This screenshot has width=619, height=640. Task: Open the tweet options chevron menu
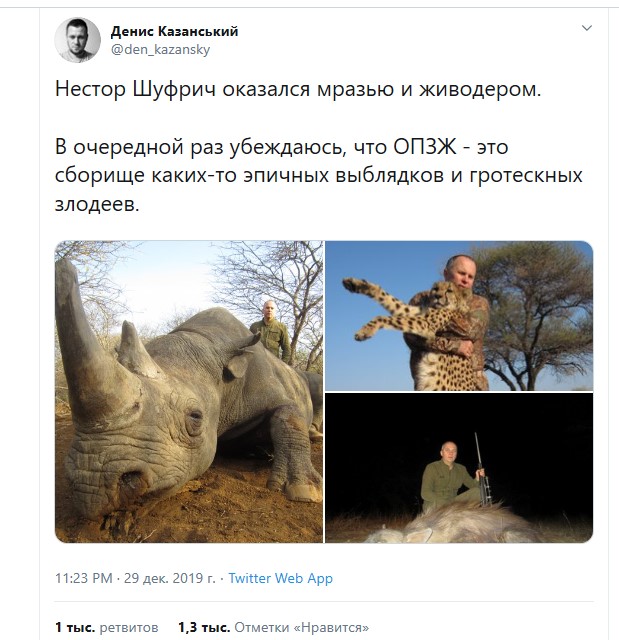click(586, 28)
